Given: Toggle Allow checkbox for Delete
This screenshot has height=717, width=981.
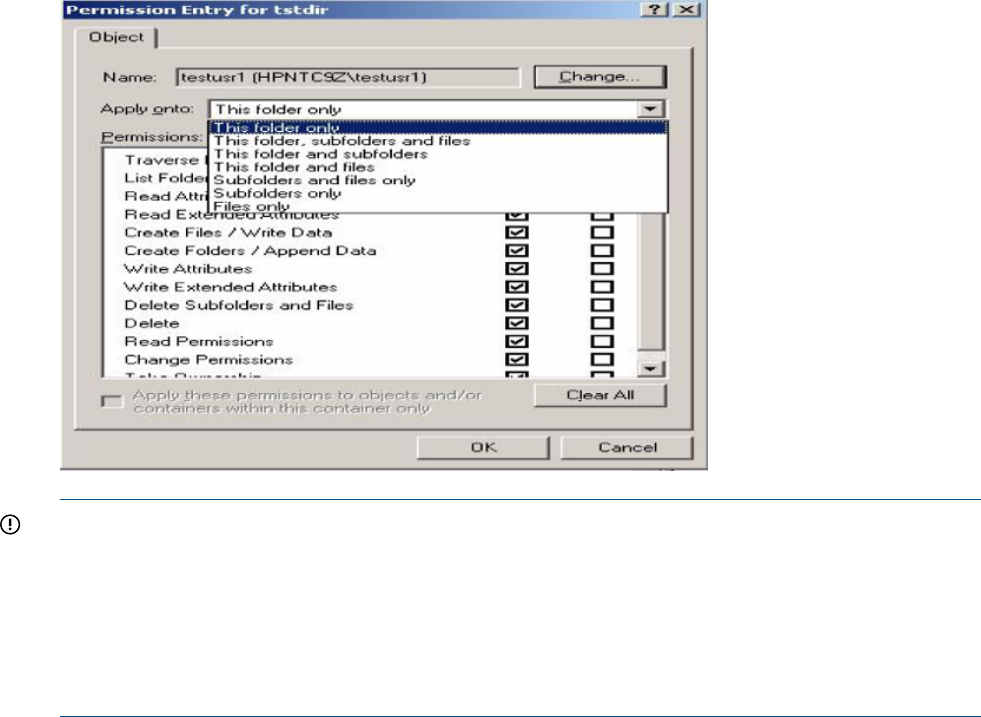Looking at the screenshot, I should pos(517,323).
